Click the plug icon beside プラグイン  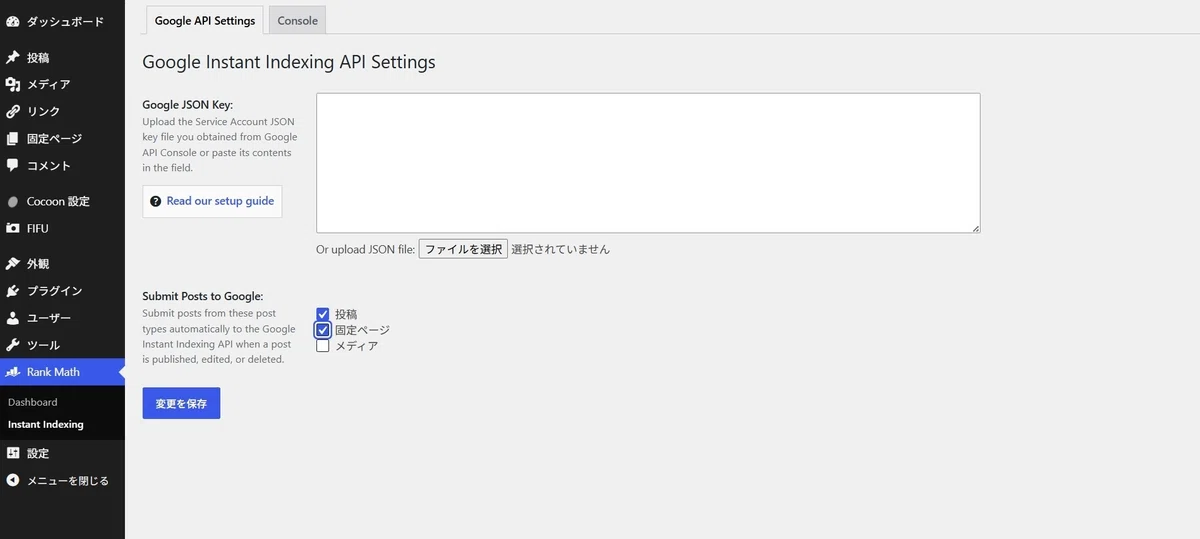tap(12, 291)
